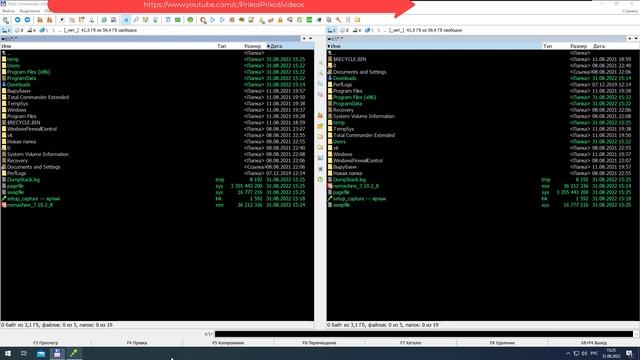This screenshot has height=360, width=640.
Task: Click the green clock icon in the middle vertical bar
Action: click(320, 180)
